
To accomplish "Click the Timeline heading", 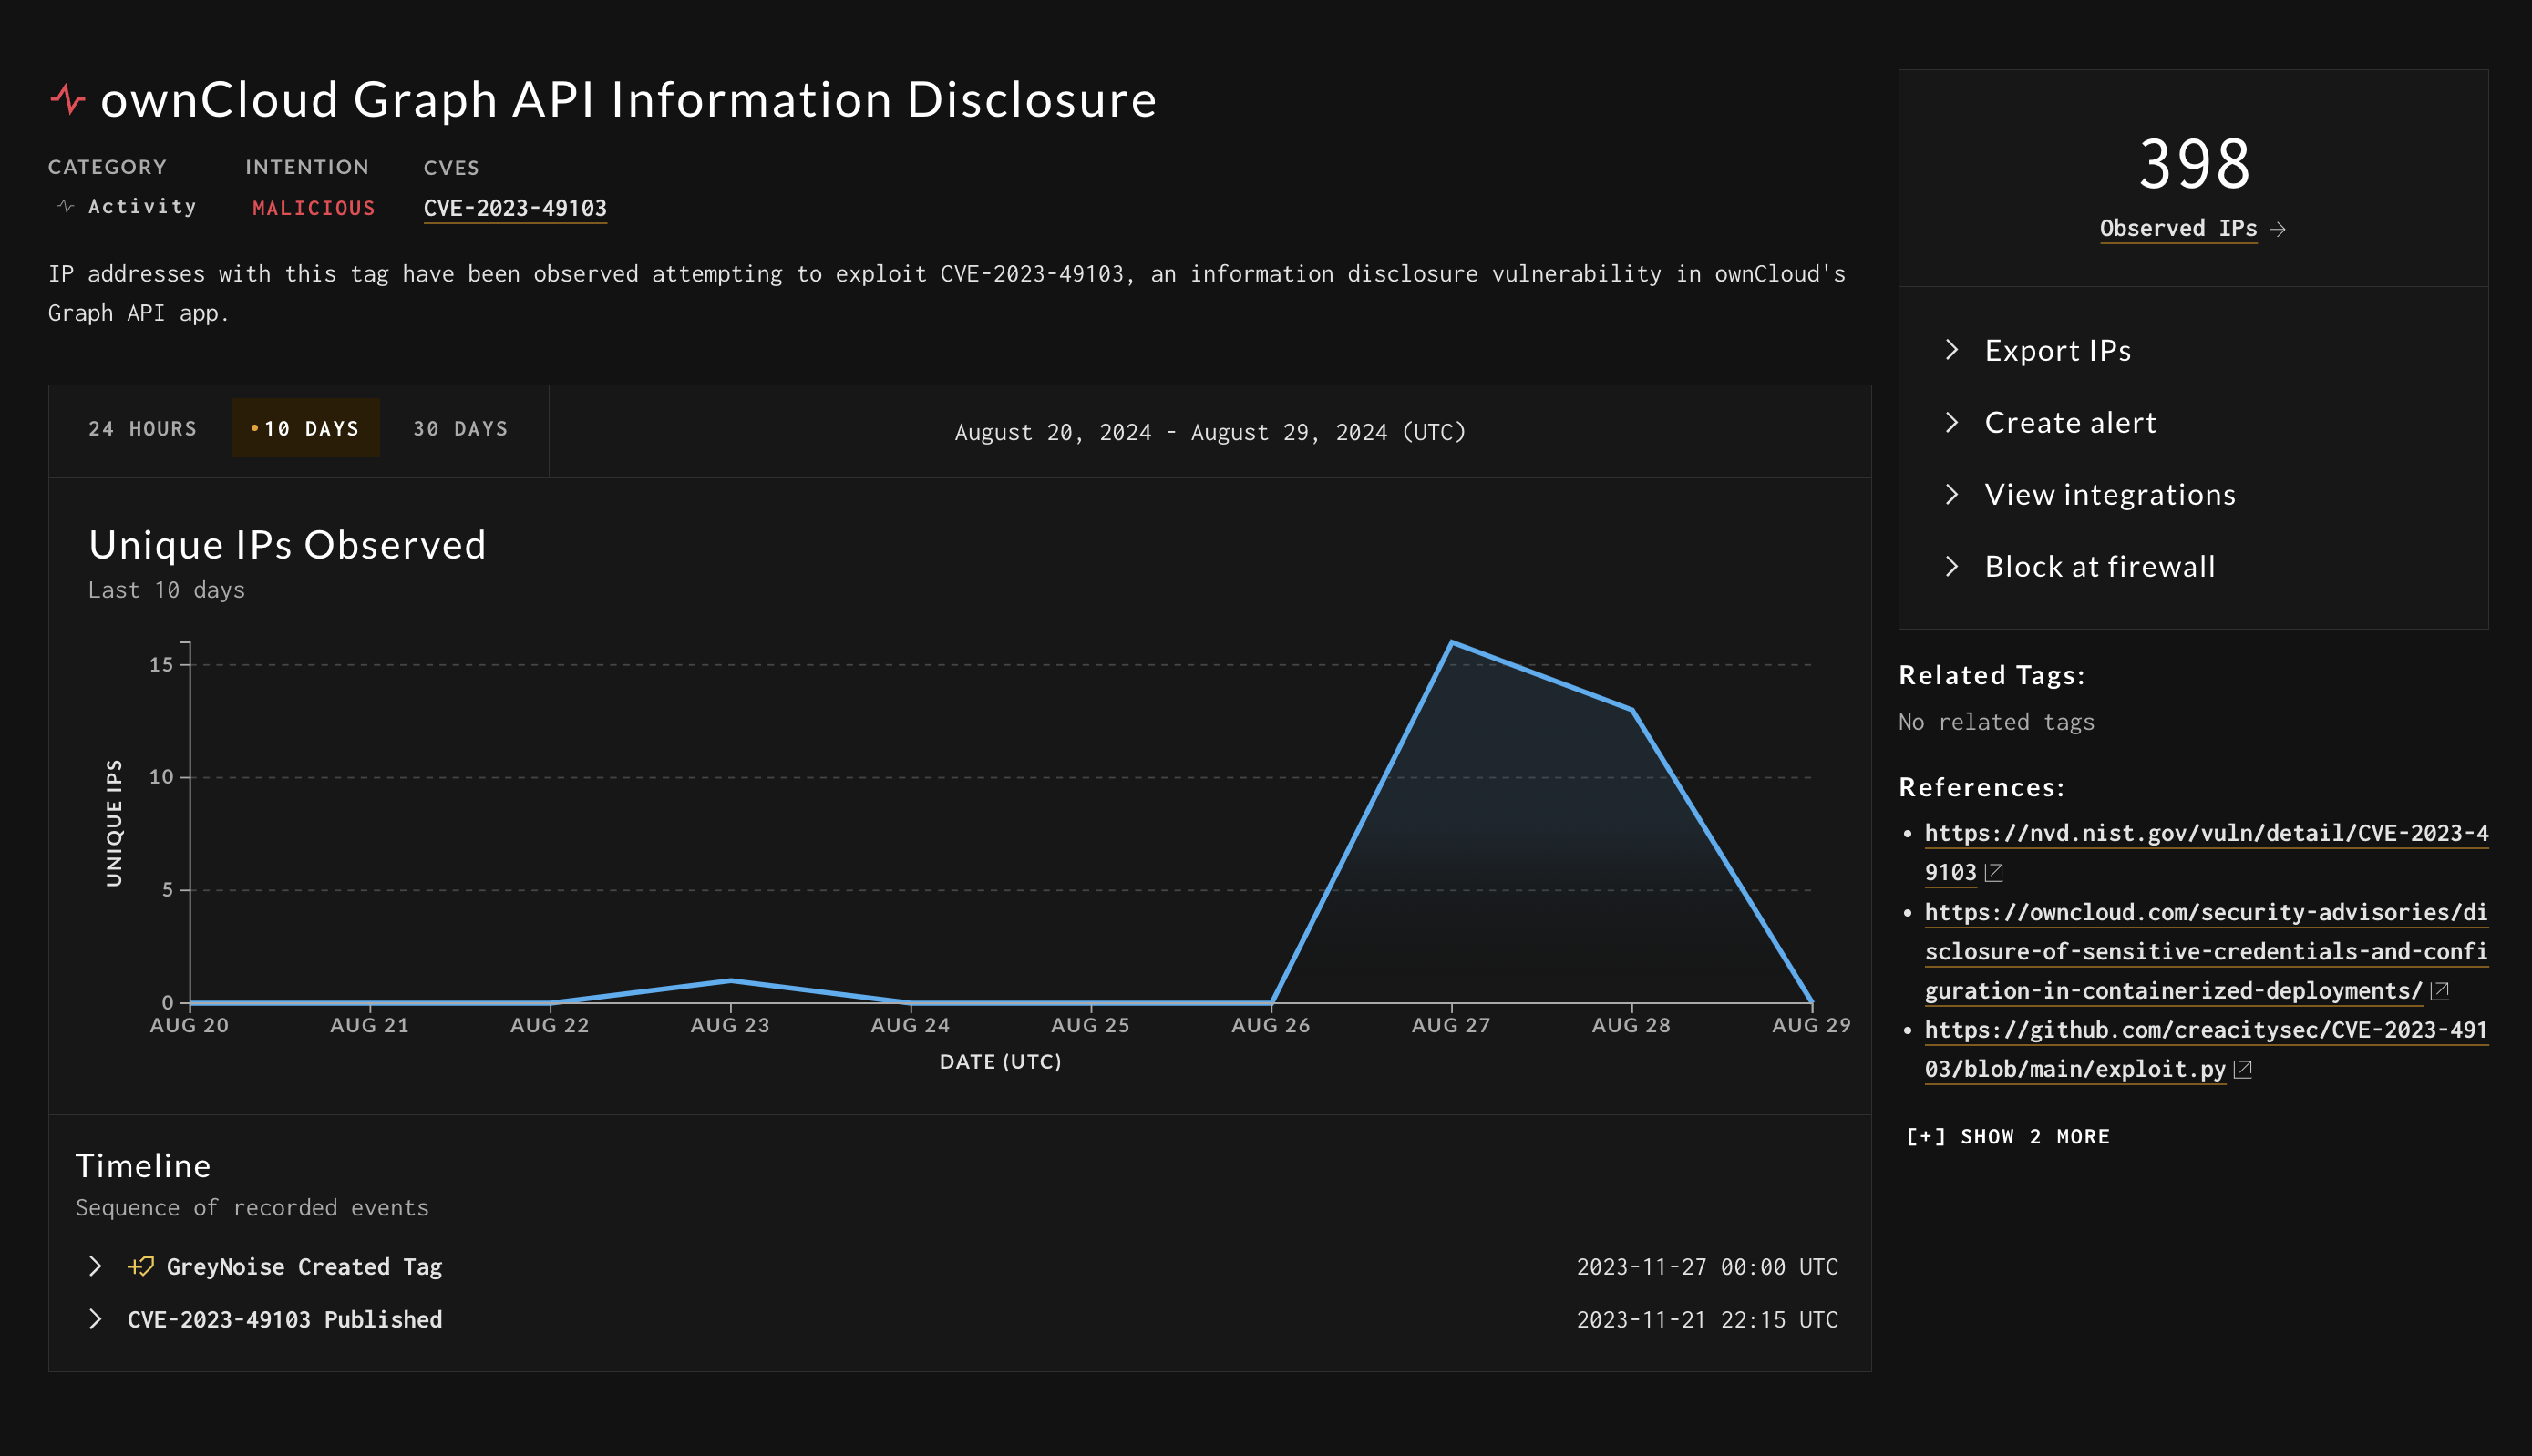I will (x=143, y=1166).
